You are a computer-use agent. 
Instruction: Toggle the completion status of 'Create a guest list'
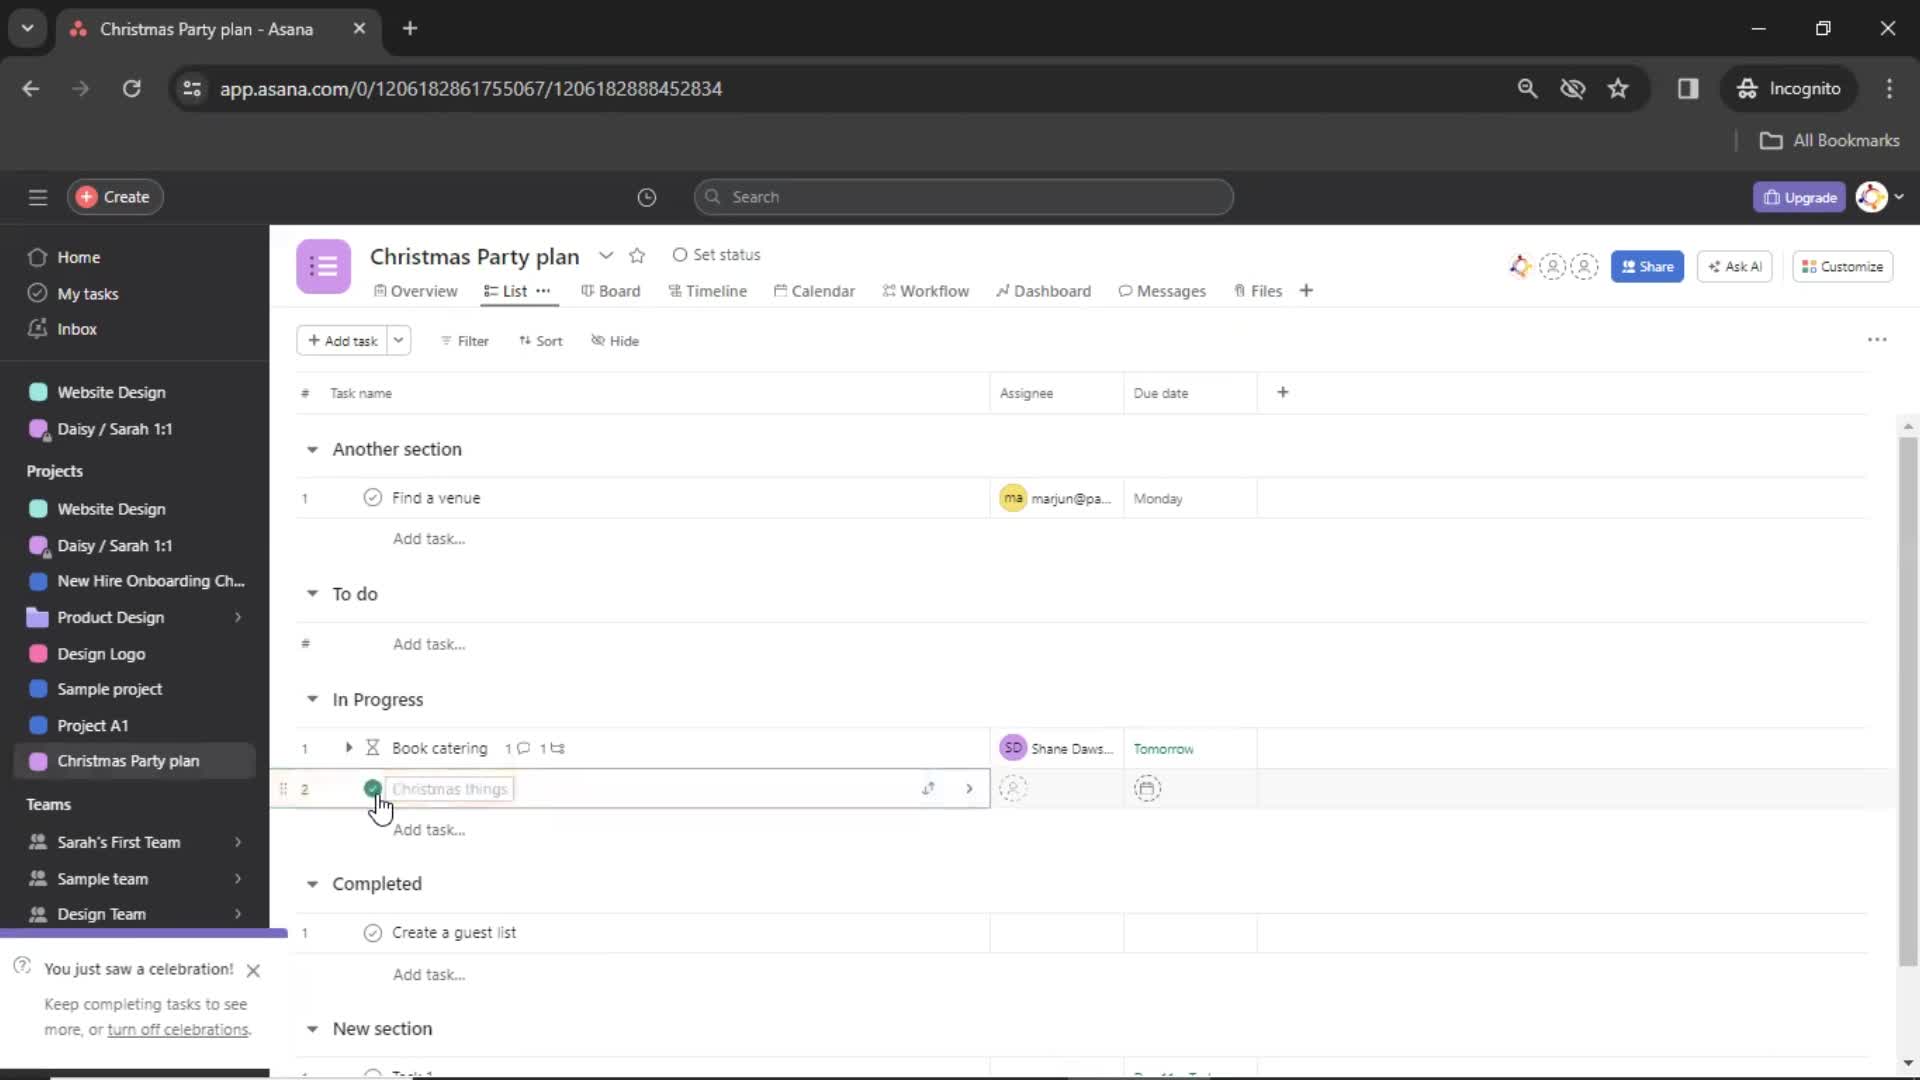[x=372, y=932]
